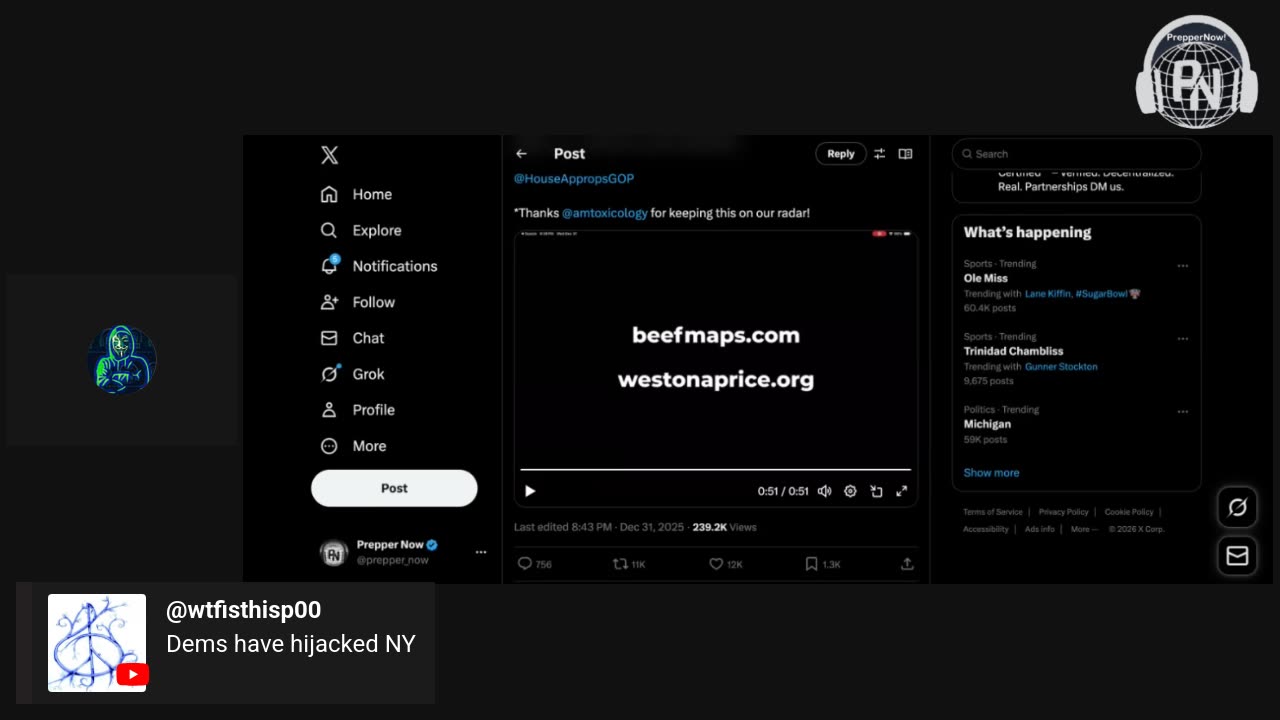Open Grok from the sidebar
This screenshot has height=720, width=1280.
point(352,374)
